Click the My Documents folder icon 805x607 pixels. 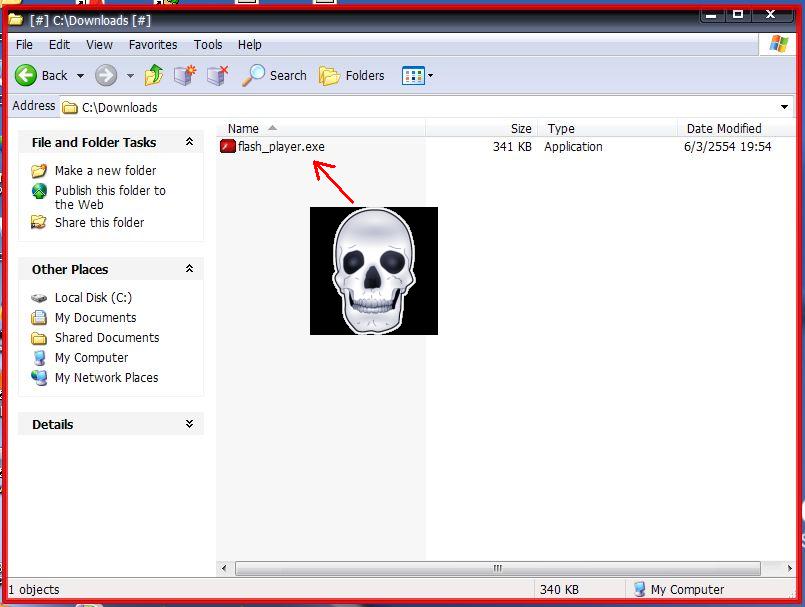point(39,317)
